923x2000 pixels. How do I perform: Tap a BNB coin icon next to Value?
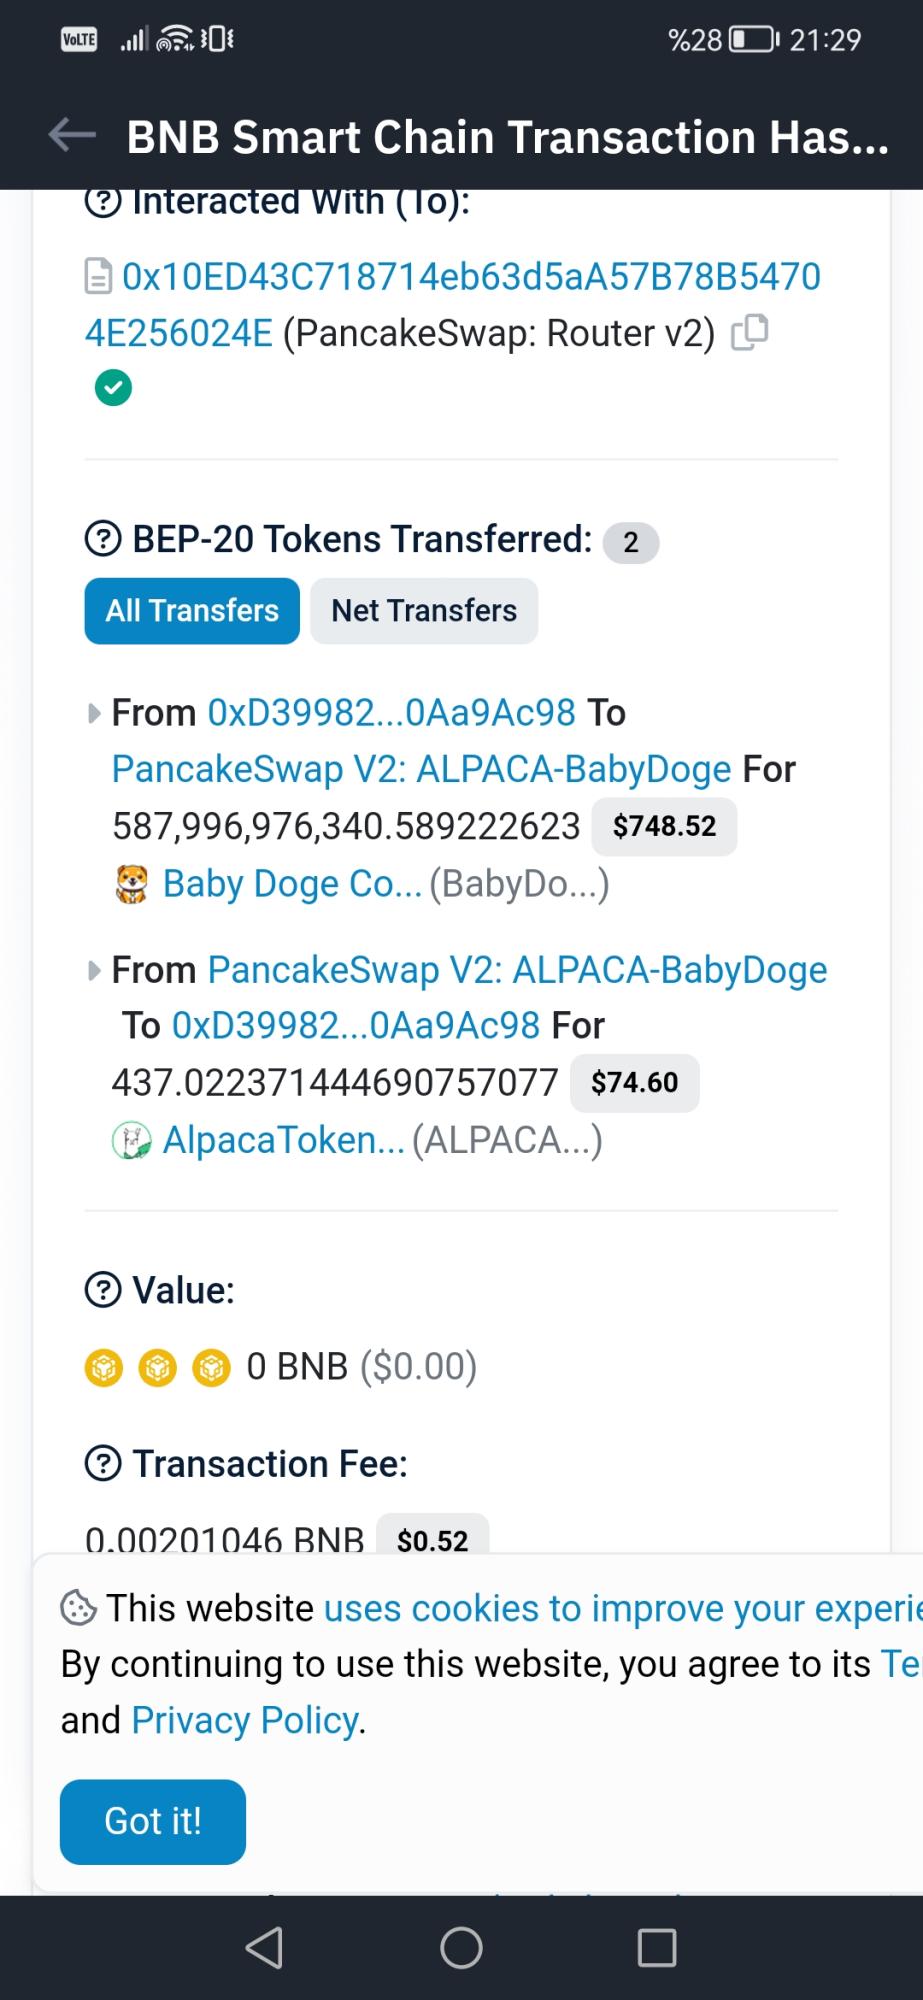point(103,1366)
